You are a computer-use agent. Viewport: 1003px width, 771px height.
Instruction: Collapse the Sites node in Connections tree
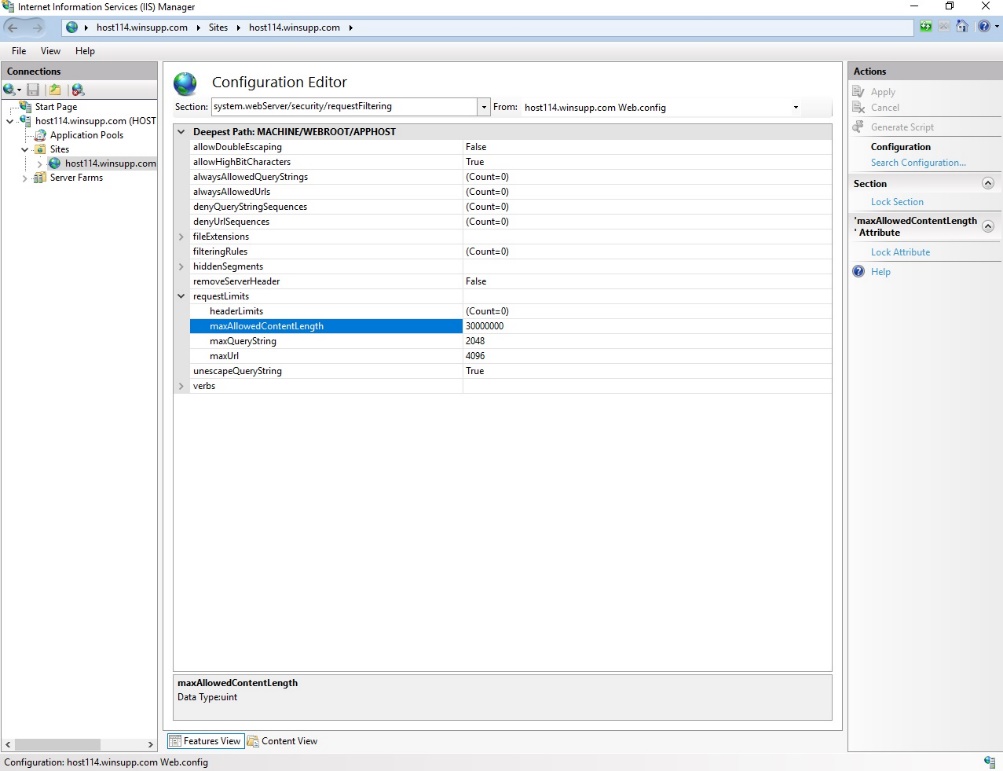pyautogui.click(x=25, y=150)
